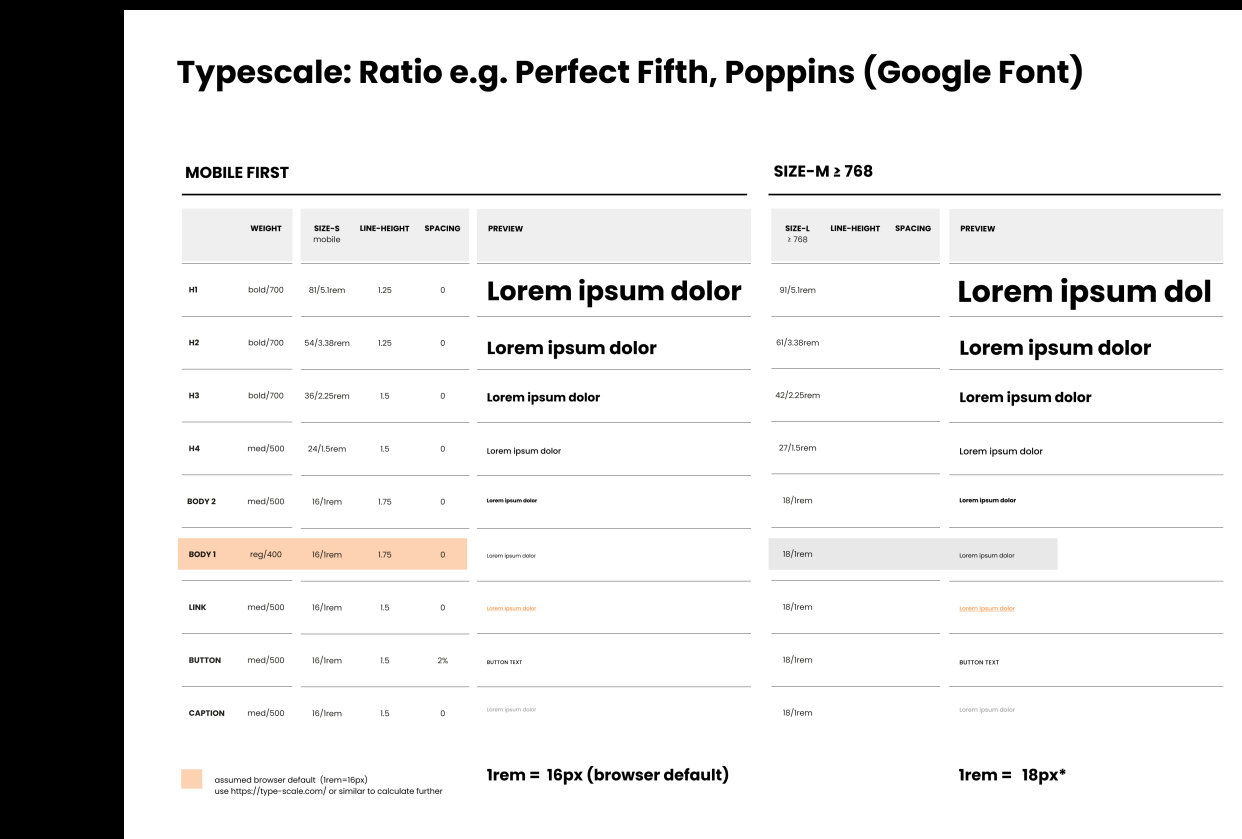1242x839 pixels.
Task: Click the 81/5.1rem size value
Action: [327, 290]
